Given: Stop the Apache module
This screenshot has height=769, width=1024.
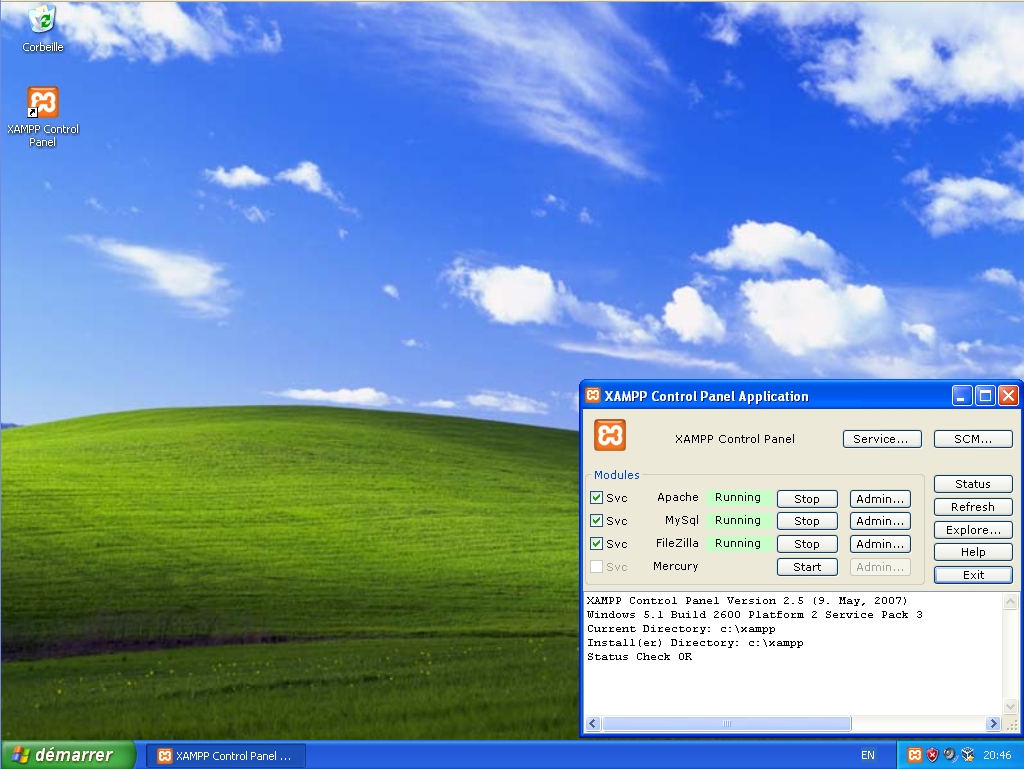Looking at the screenshot, I should [x=807, y=499].
